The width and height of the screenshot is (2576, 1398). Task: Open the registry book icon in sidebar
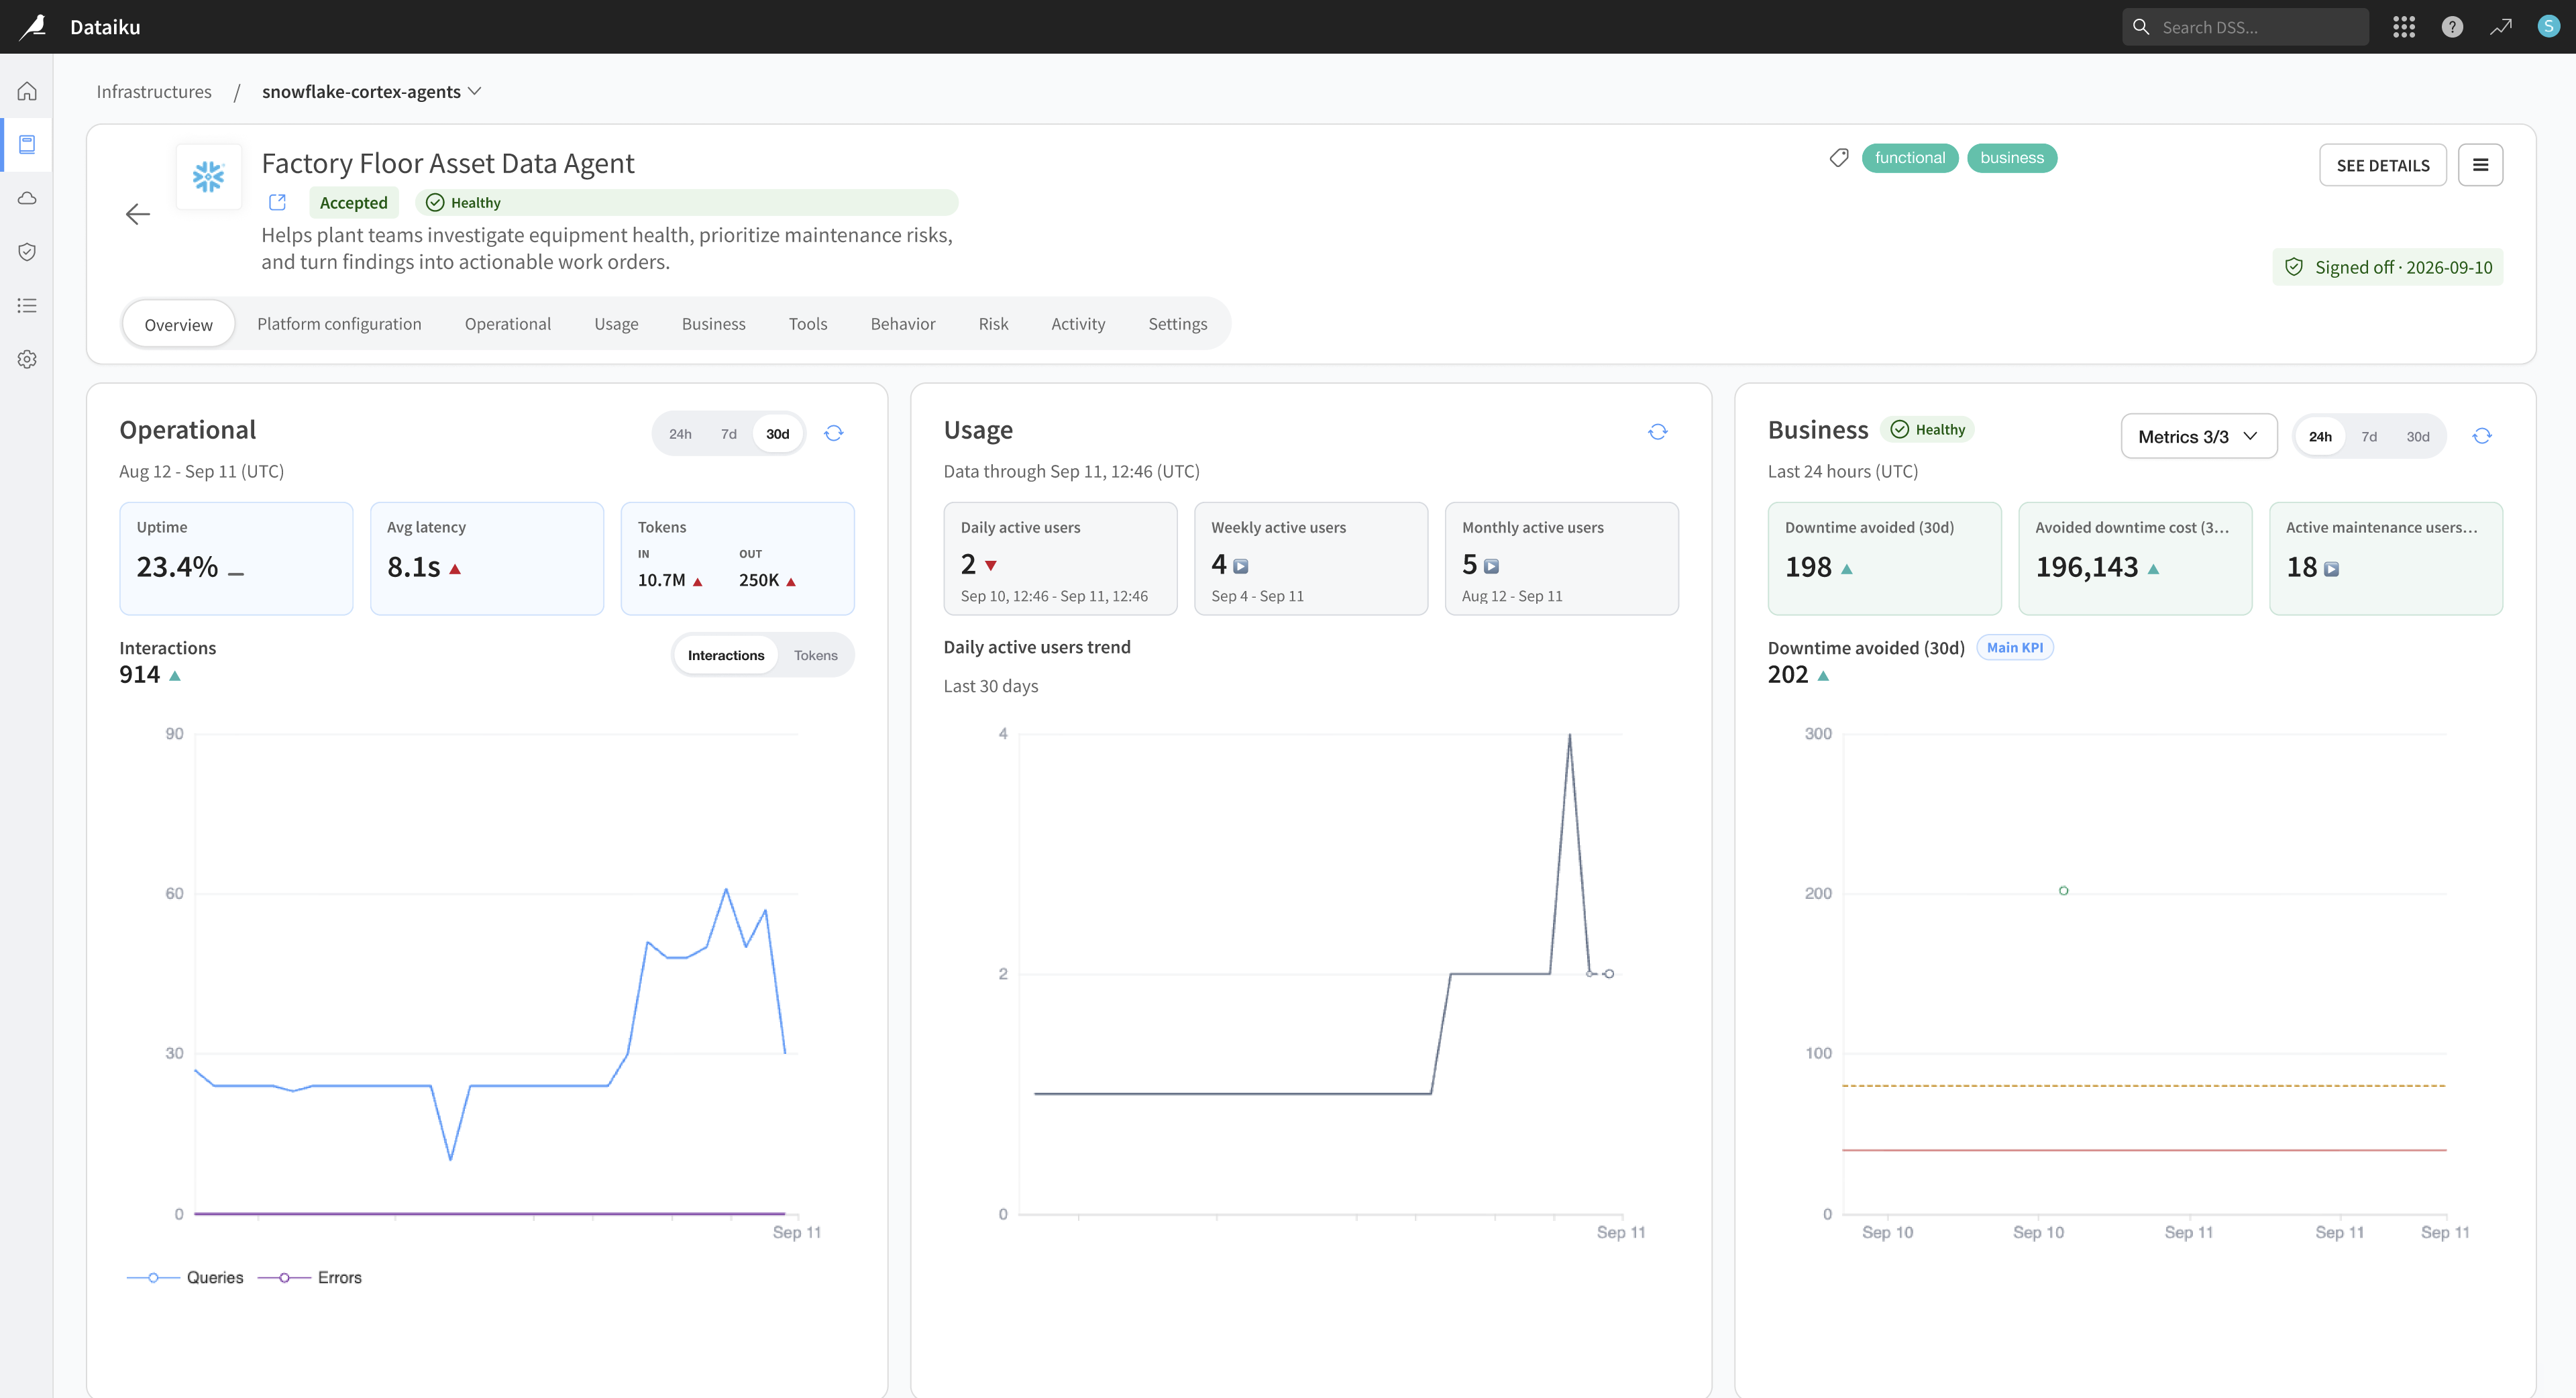click(x=27, y=144)
